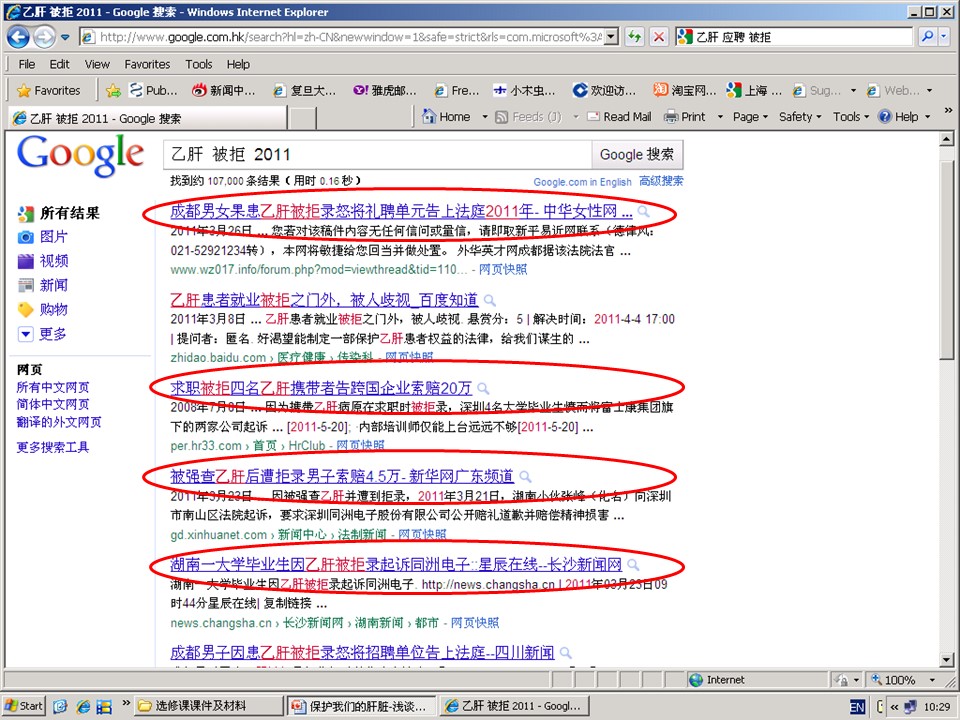Click the Google 搜索 button
Viewport: 960px width, 720px height.
(x=637, y=155)
